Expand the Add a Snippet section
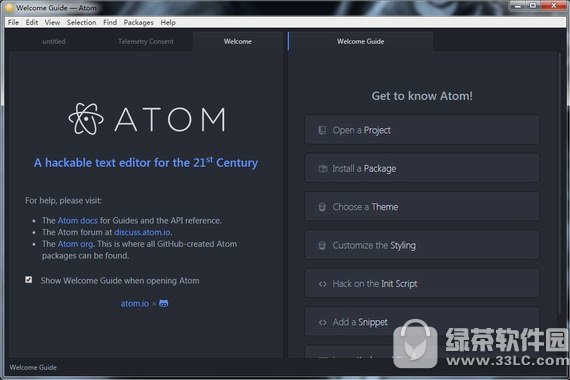This screenshot has width=570, height=380. click(422, 322)
